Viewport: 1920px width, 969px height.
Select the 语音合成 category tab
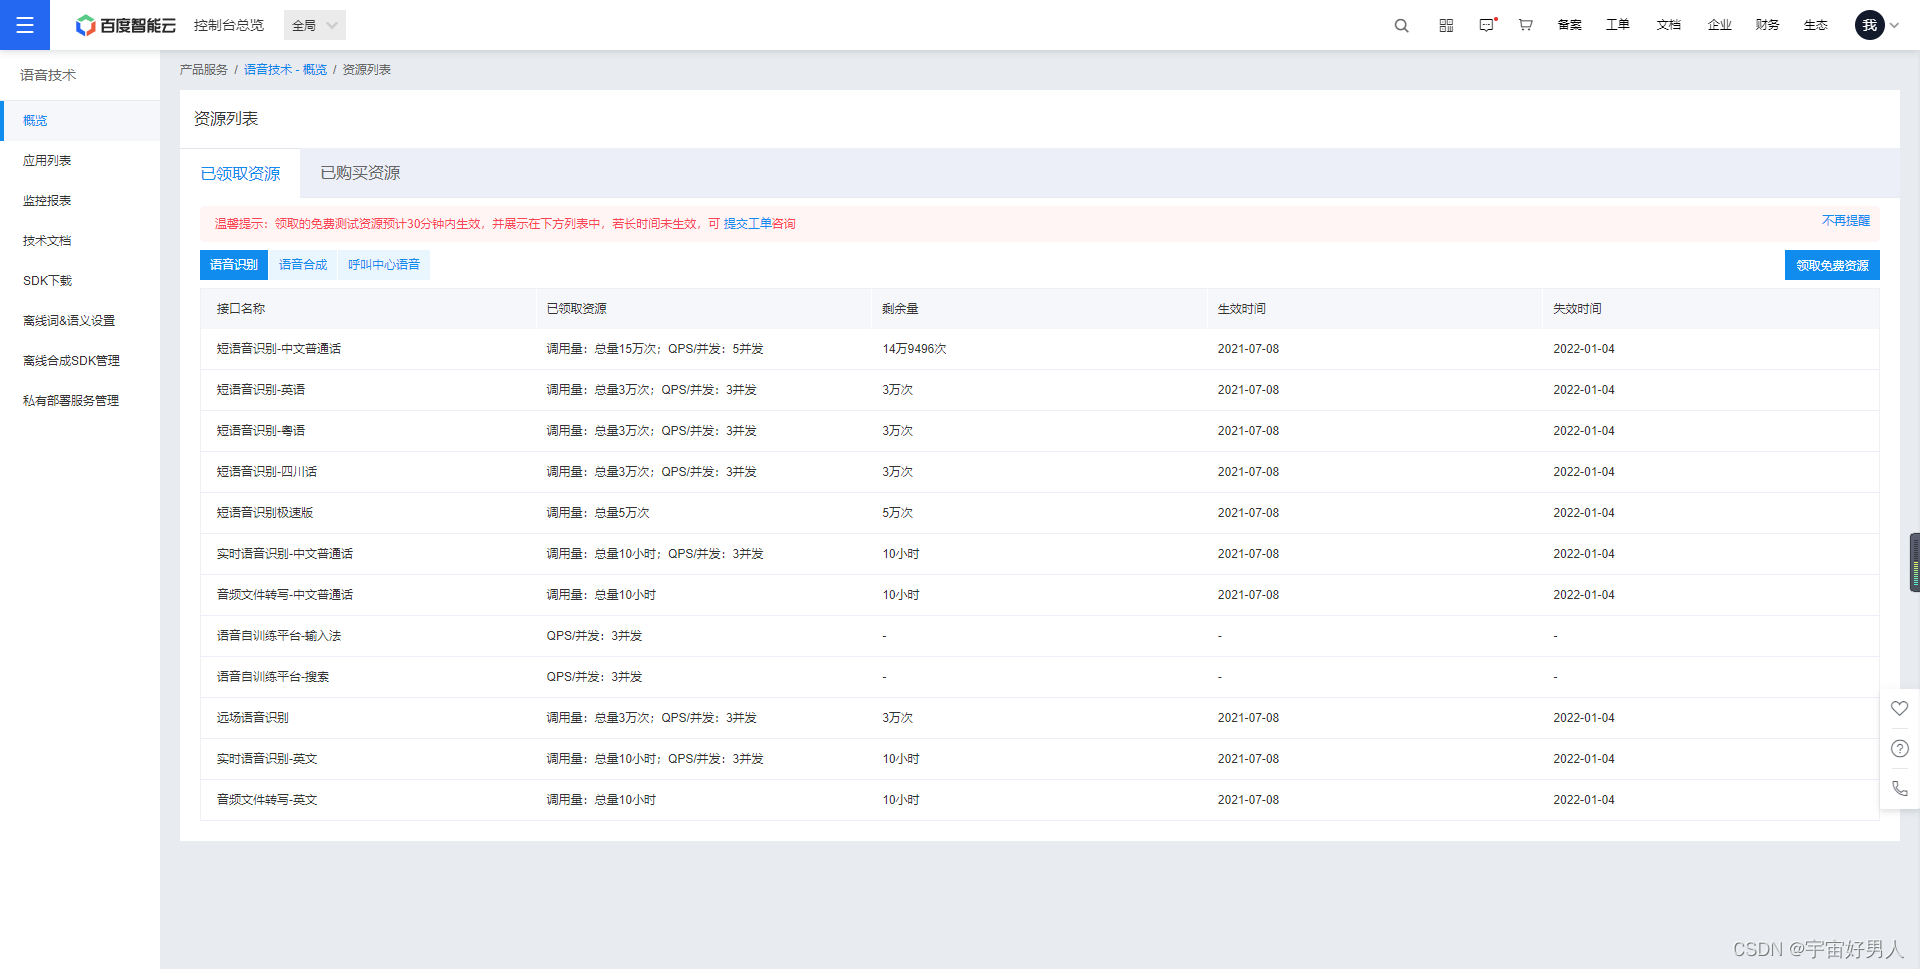click(303, 265)
